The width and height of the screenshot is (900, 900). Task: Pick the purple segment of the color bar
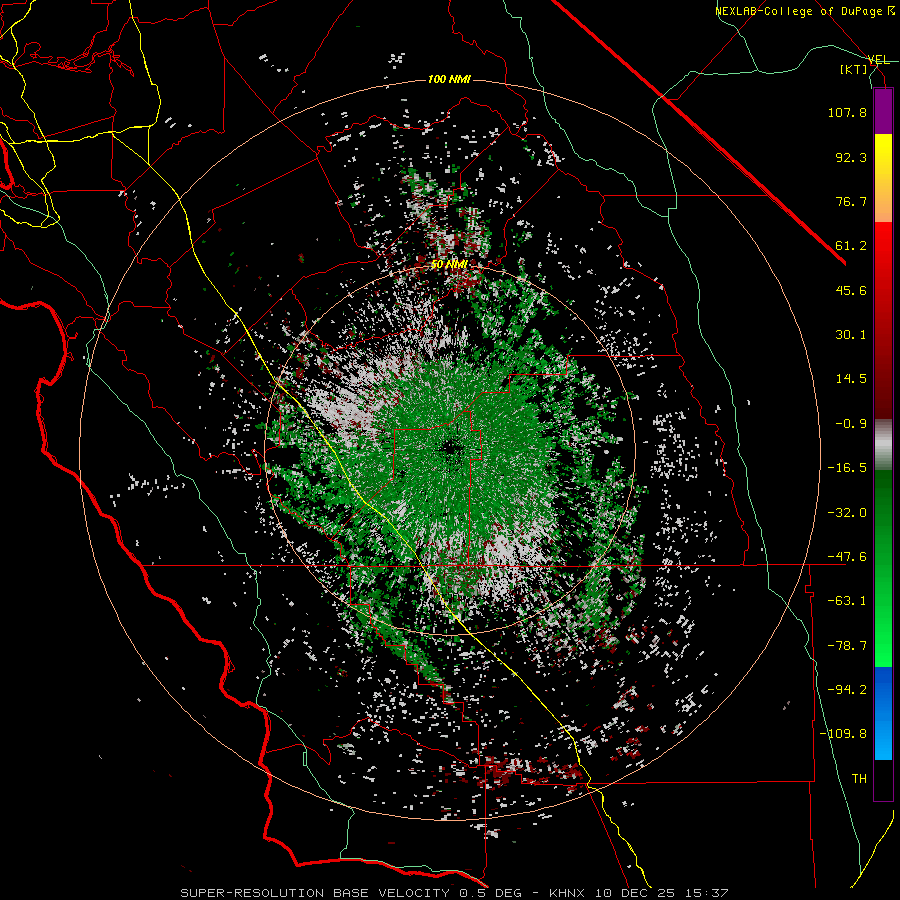pyautogui.click(x=883, y=111)
